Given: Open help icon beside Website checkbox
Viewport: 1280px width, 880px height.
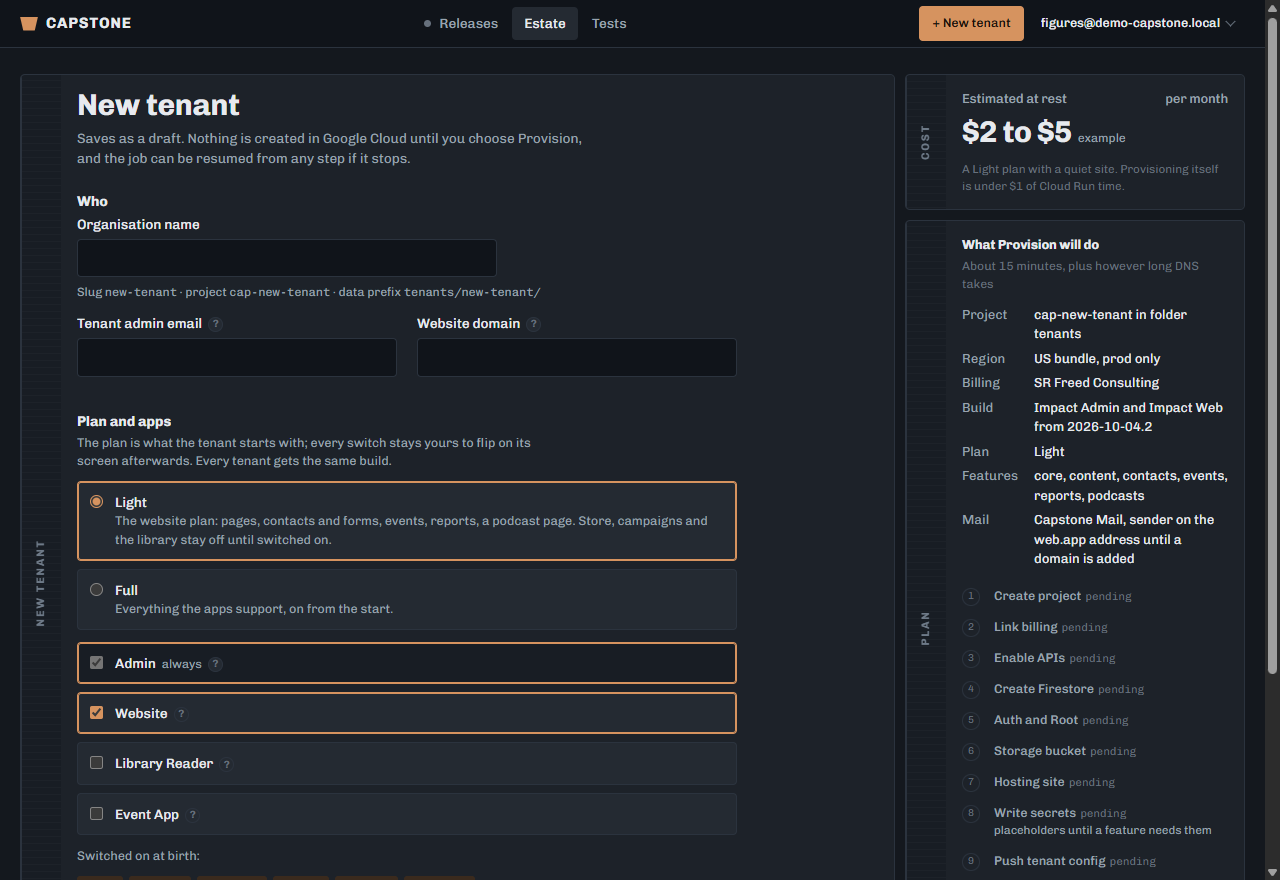Looking at the screenshot, I should coord(181,714).
